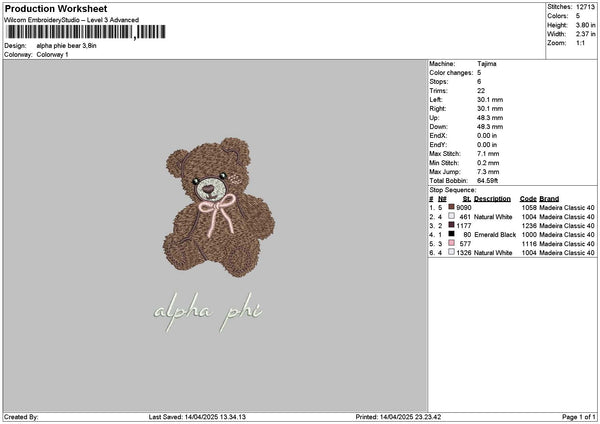The image size is (600, 424).
Task: Click the Min Stitch value '0.2 mm'
Action: click(488, 163)
